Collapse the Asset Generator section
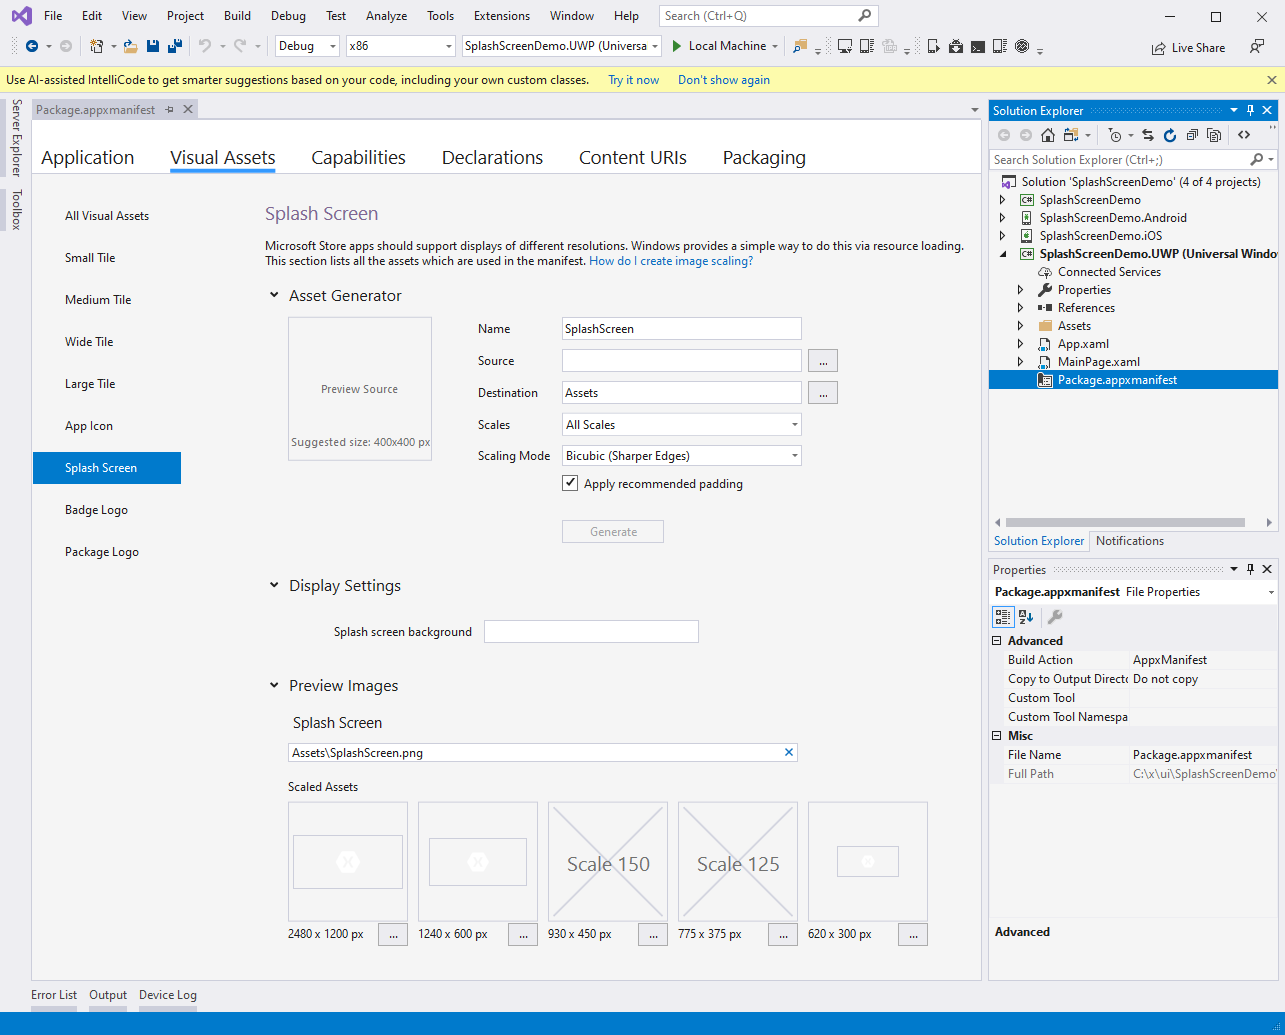1285x1035 pixels. pyautogui.click(x=274, y=296)
